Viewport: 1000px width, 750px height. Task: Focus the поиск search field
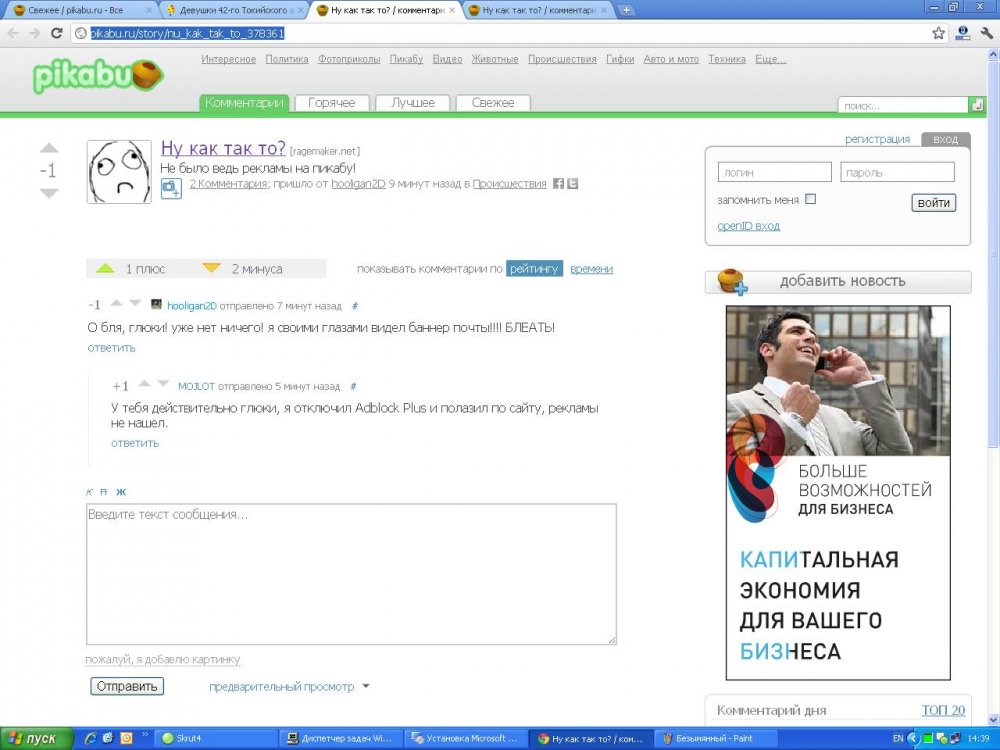pyautogui.click(x=903, y=105)
